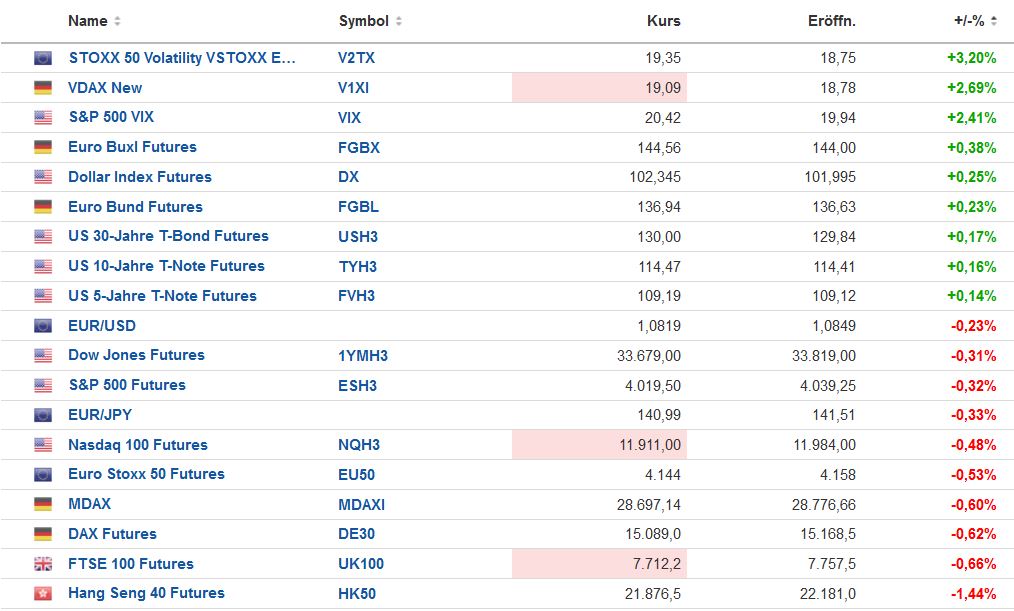
Task: Click the EU flag beside STOXX 50 Volatility
Action: 42,58
